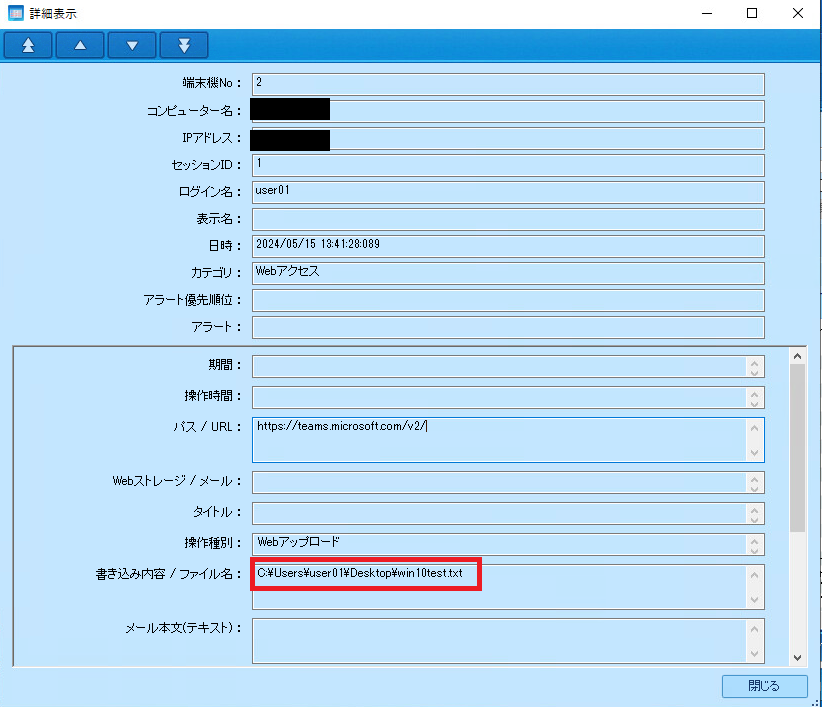The width and height of the screenshot is (822, 707).
Task: Jump to the first record arrow button
Action: tap(28, 45)
